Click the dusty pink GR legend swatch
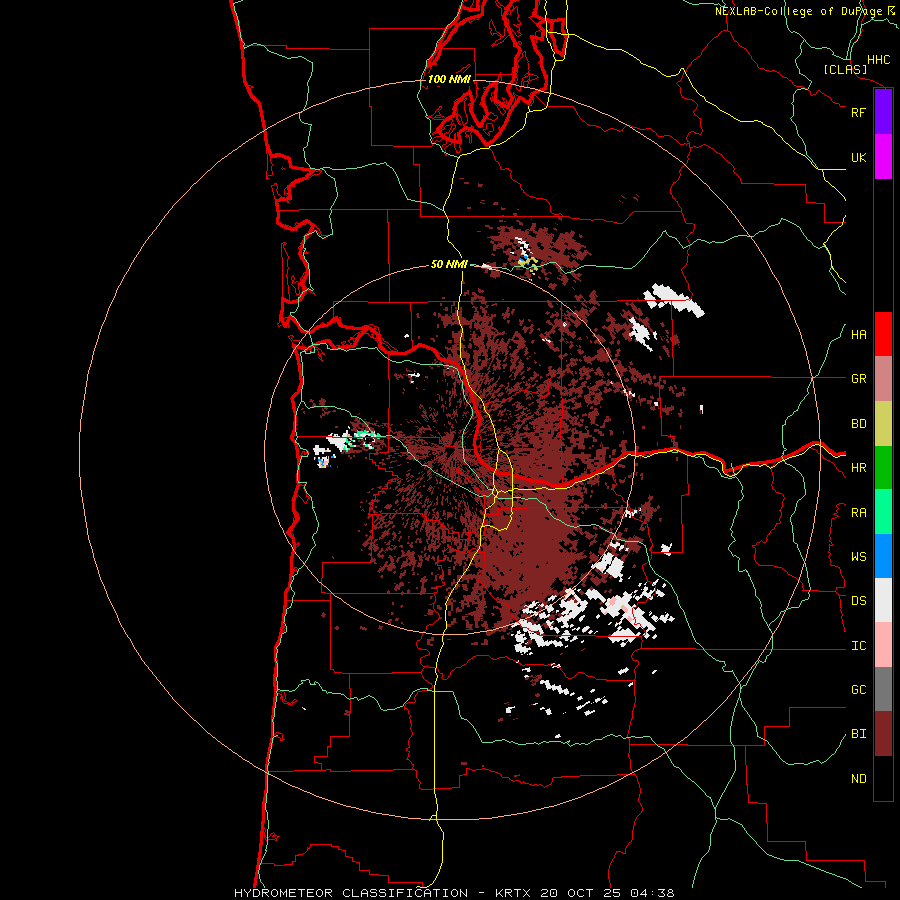This screenshot has width=900, height=900. point(883,379)
